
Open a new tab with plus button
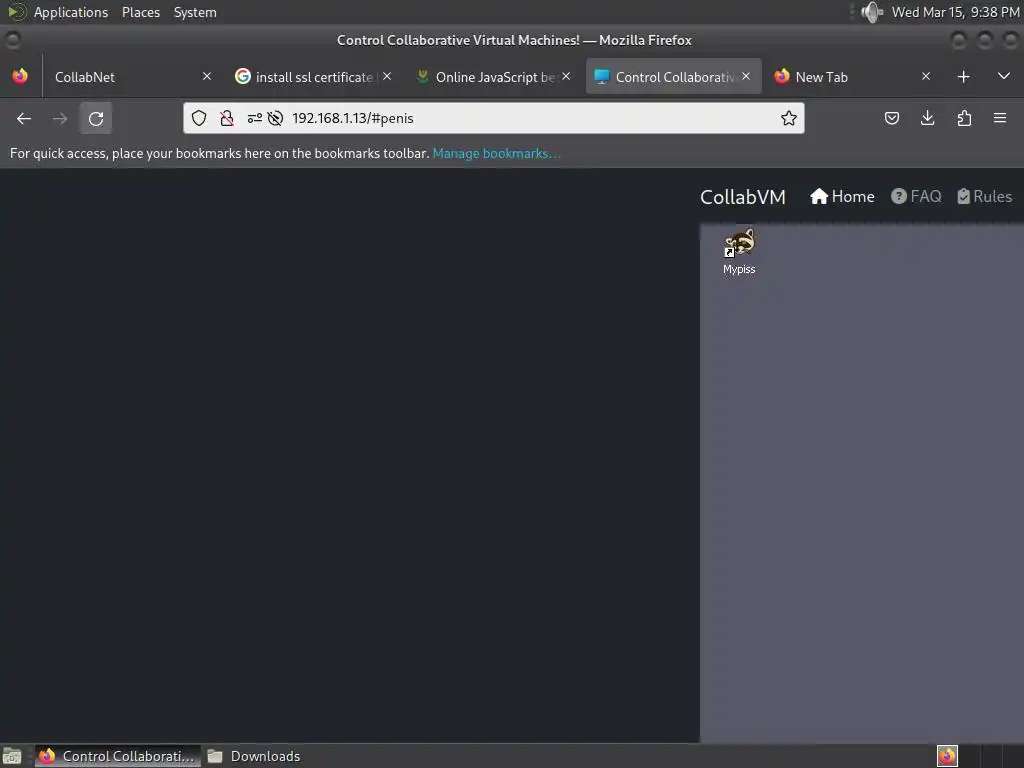[x=963, y=77]
